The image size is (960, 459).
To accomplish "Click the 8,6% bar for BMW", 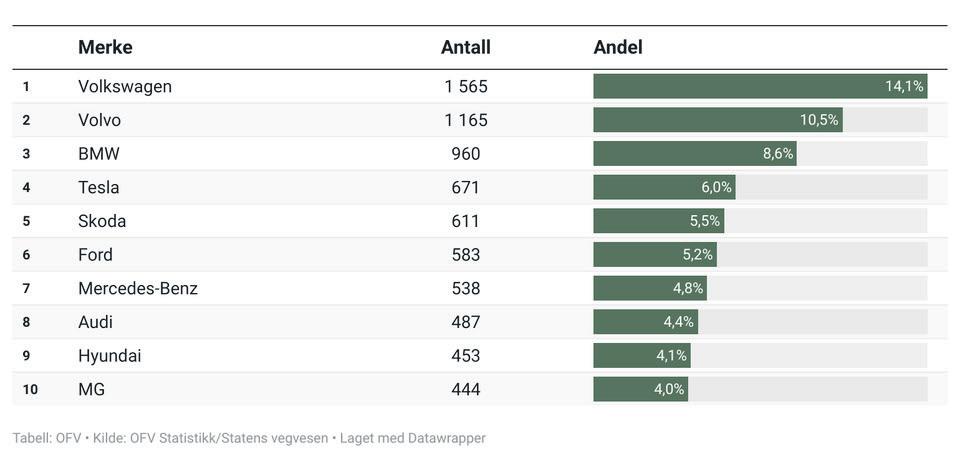I will 694,154.
